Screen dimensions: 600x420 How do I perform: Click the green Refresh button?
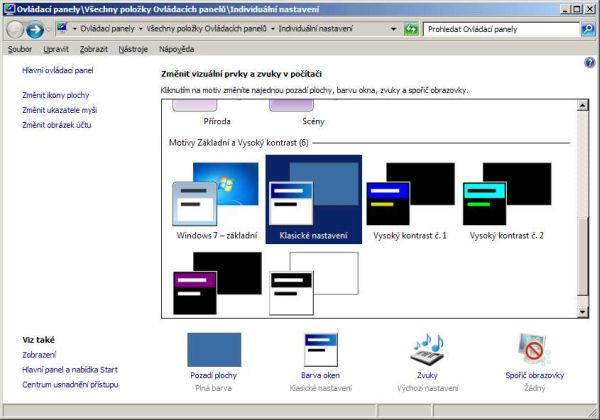point(411,29)
